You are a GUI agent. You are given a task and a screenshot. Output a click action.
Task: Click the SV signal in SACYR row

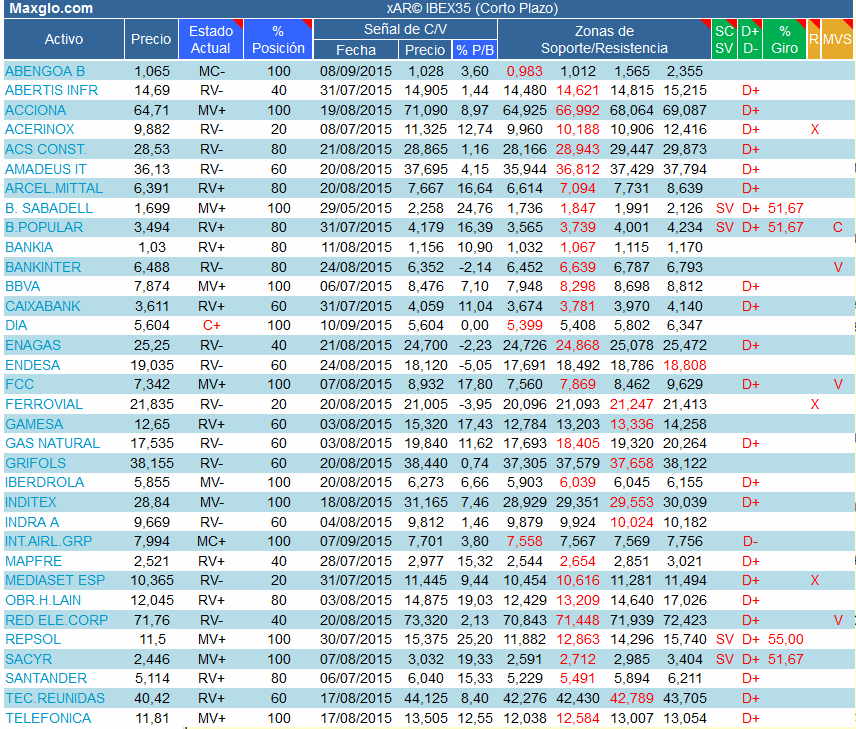tap(724, 659)
